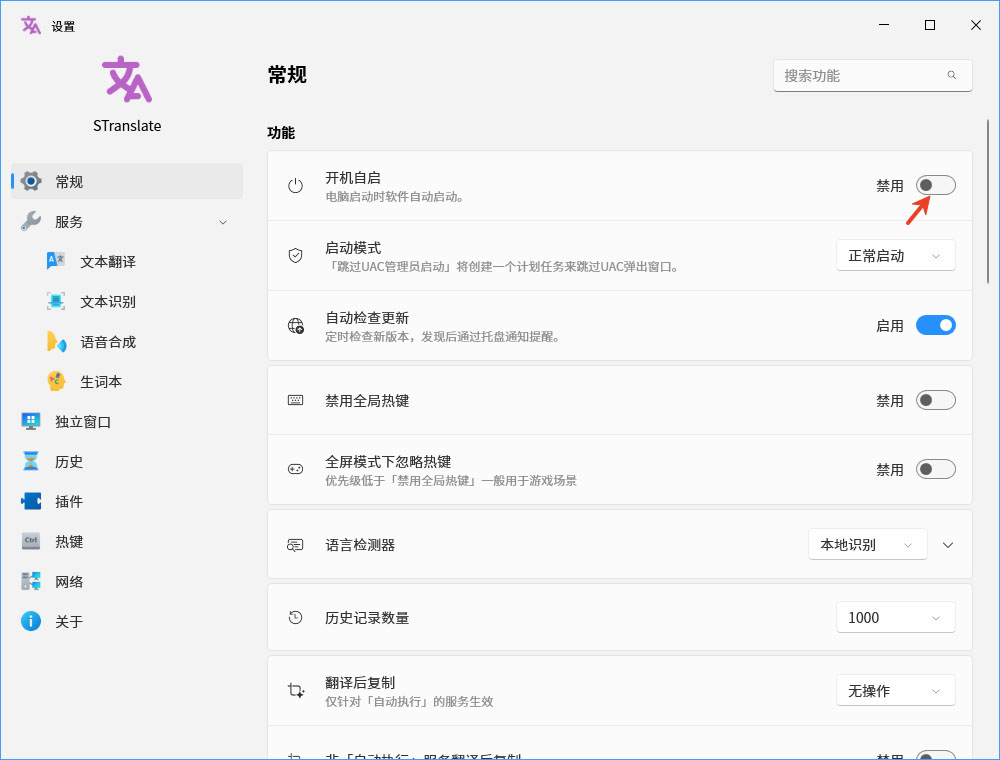Click the 生词本 icon in sidebar

pyautogui.click(x=56, y=381)
